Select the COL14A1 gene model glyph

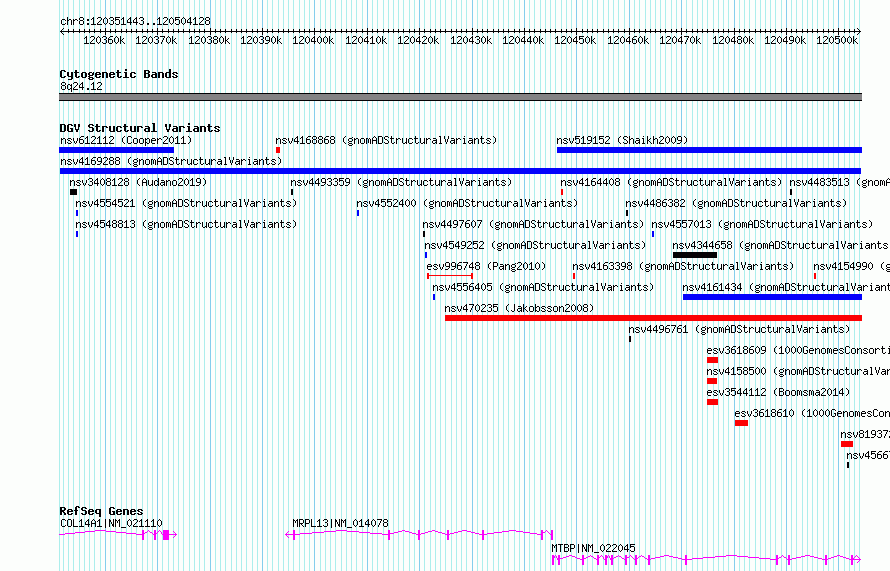click(118, 535)
